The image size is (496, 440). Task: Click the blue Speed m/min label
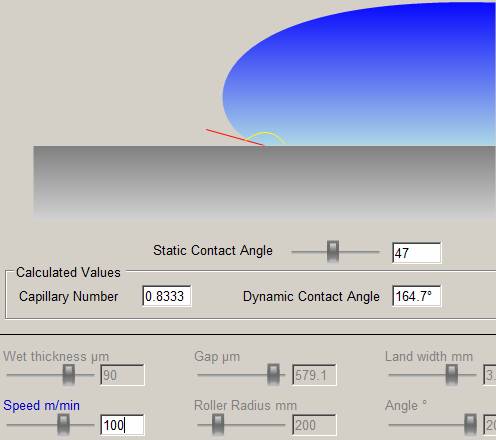click(x=41, y=406)
